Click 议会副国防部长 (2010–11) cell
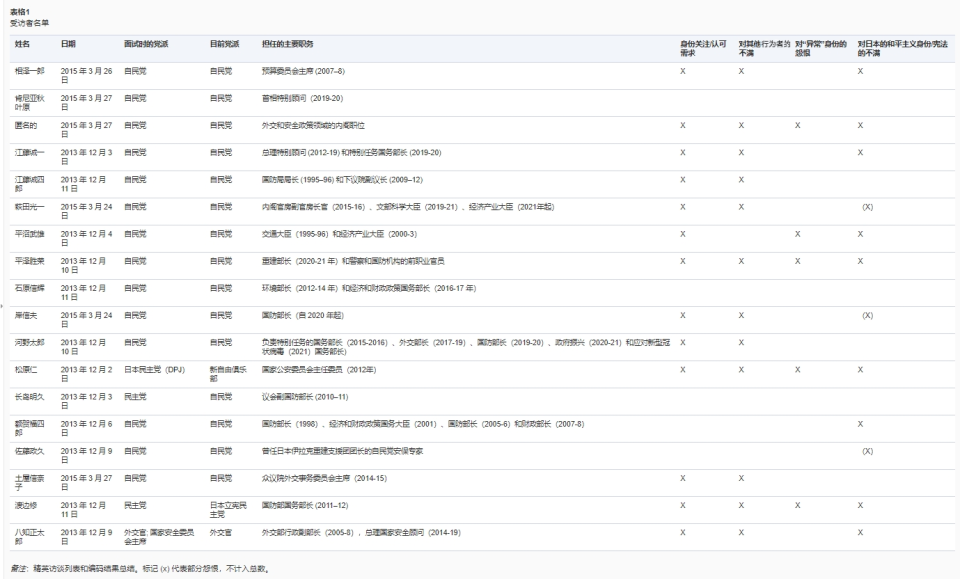The image size is (960, 579). tap(305, 397)
